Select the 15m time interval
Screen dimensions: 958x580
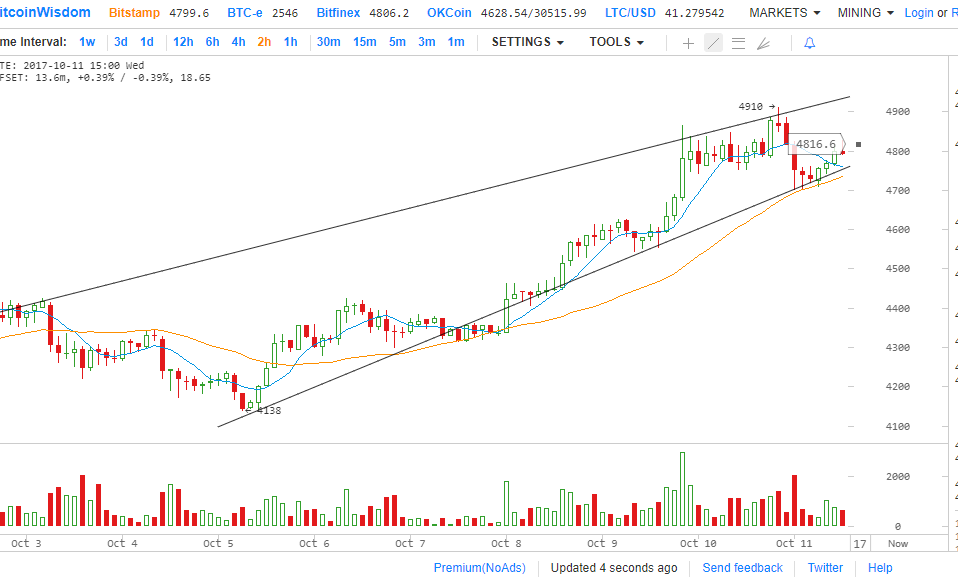click(364, 42)
